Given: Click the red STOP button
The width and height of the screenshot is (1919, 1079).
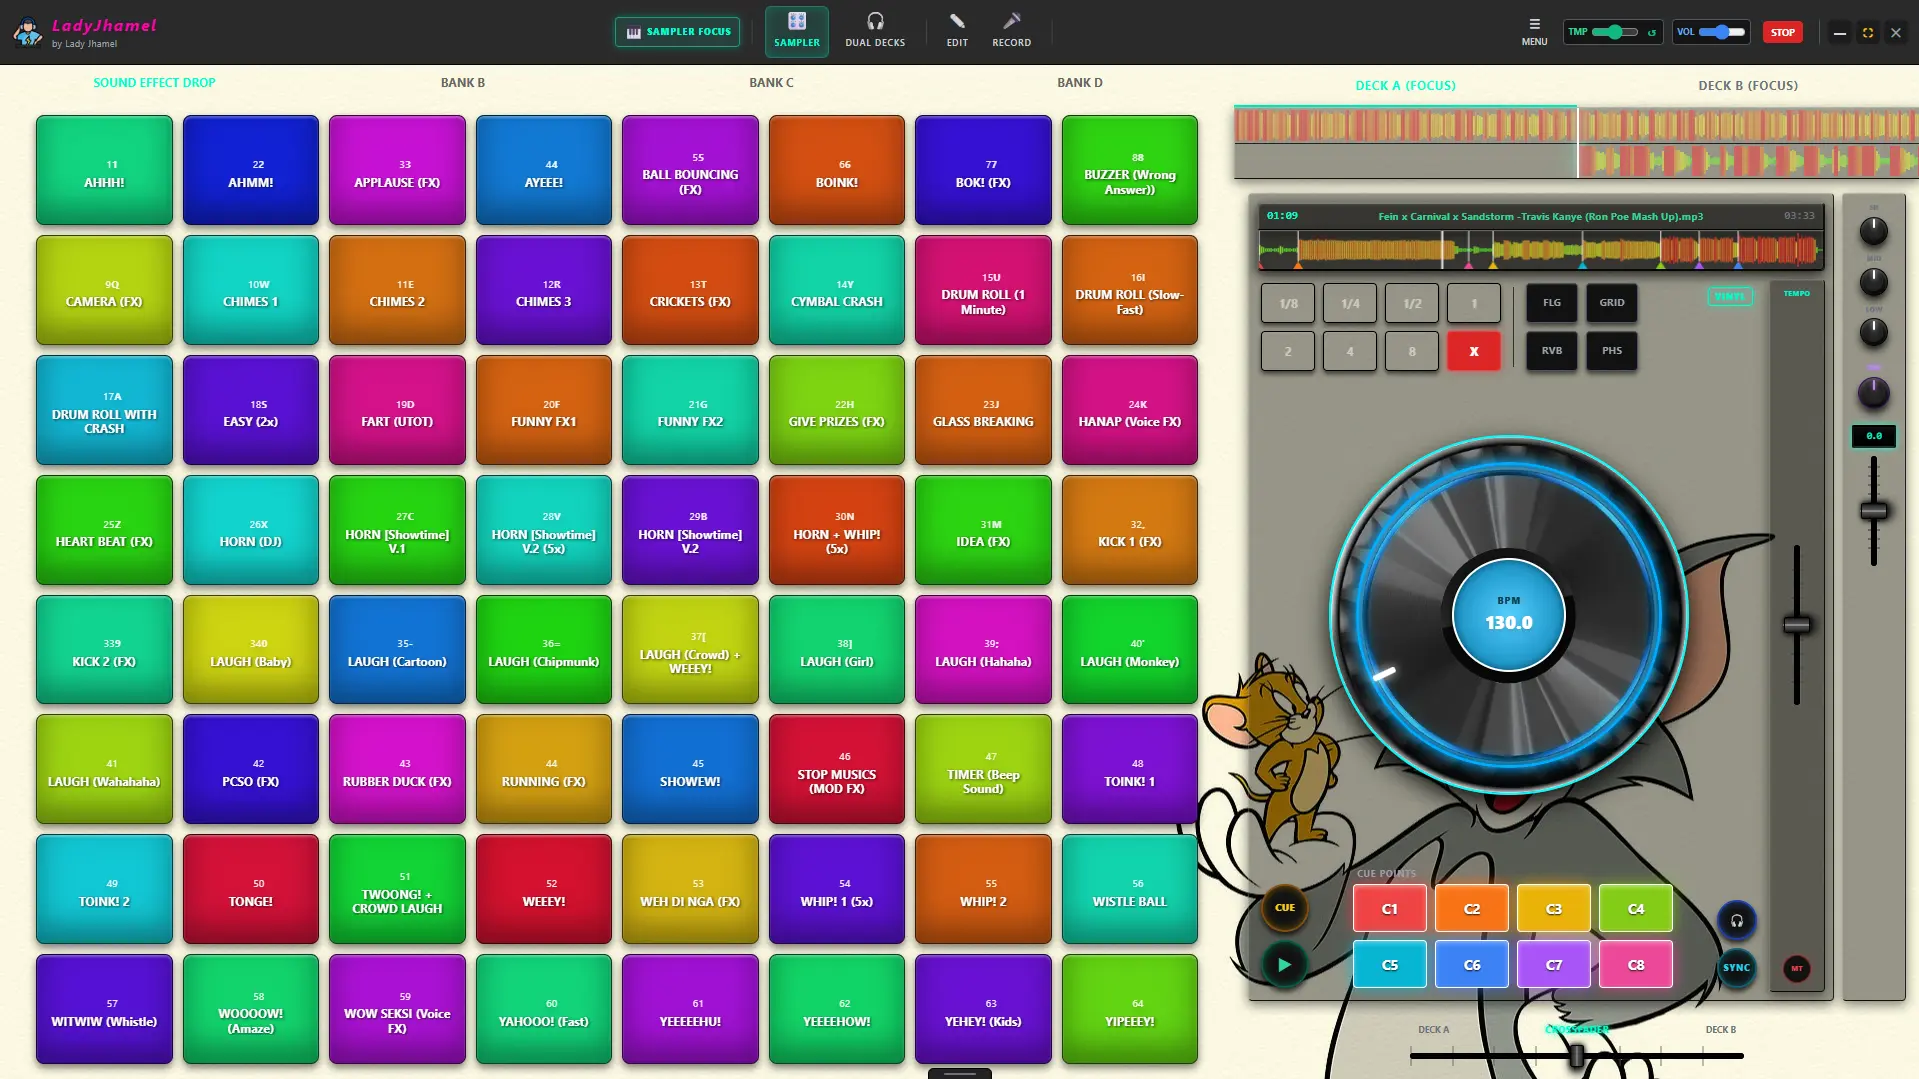Looking at the screenshot, I should [x=1783, y=32].
